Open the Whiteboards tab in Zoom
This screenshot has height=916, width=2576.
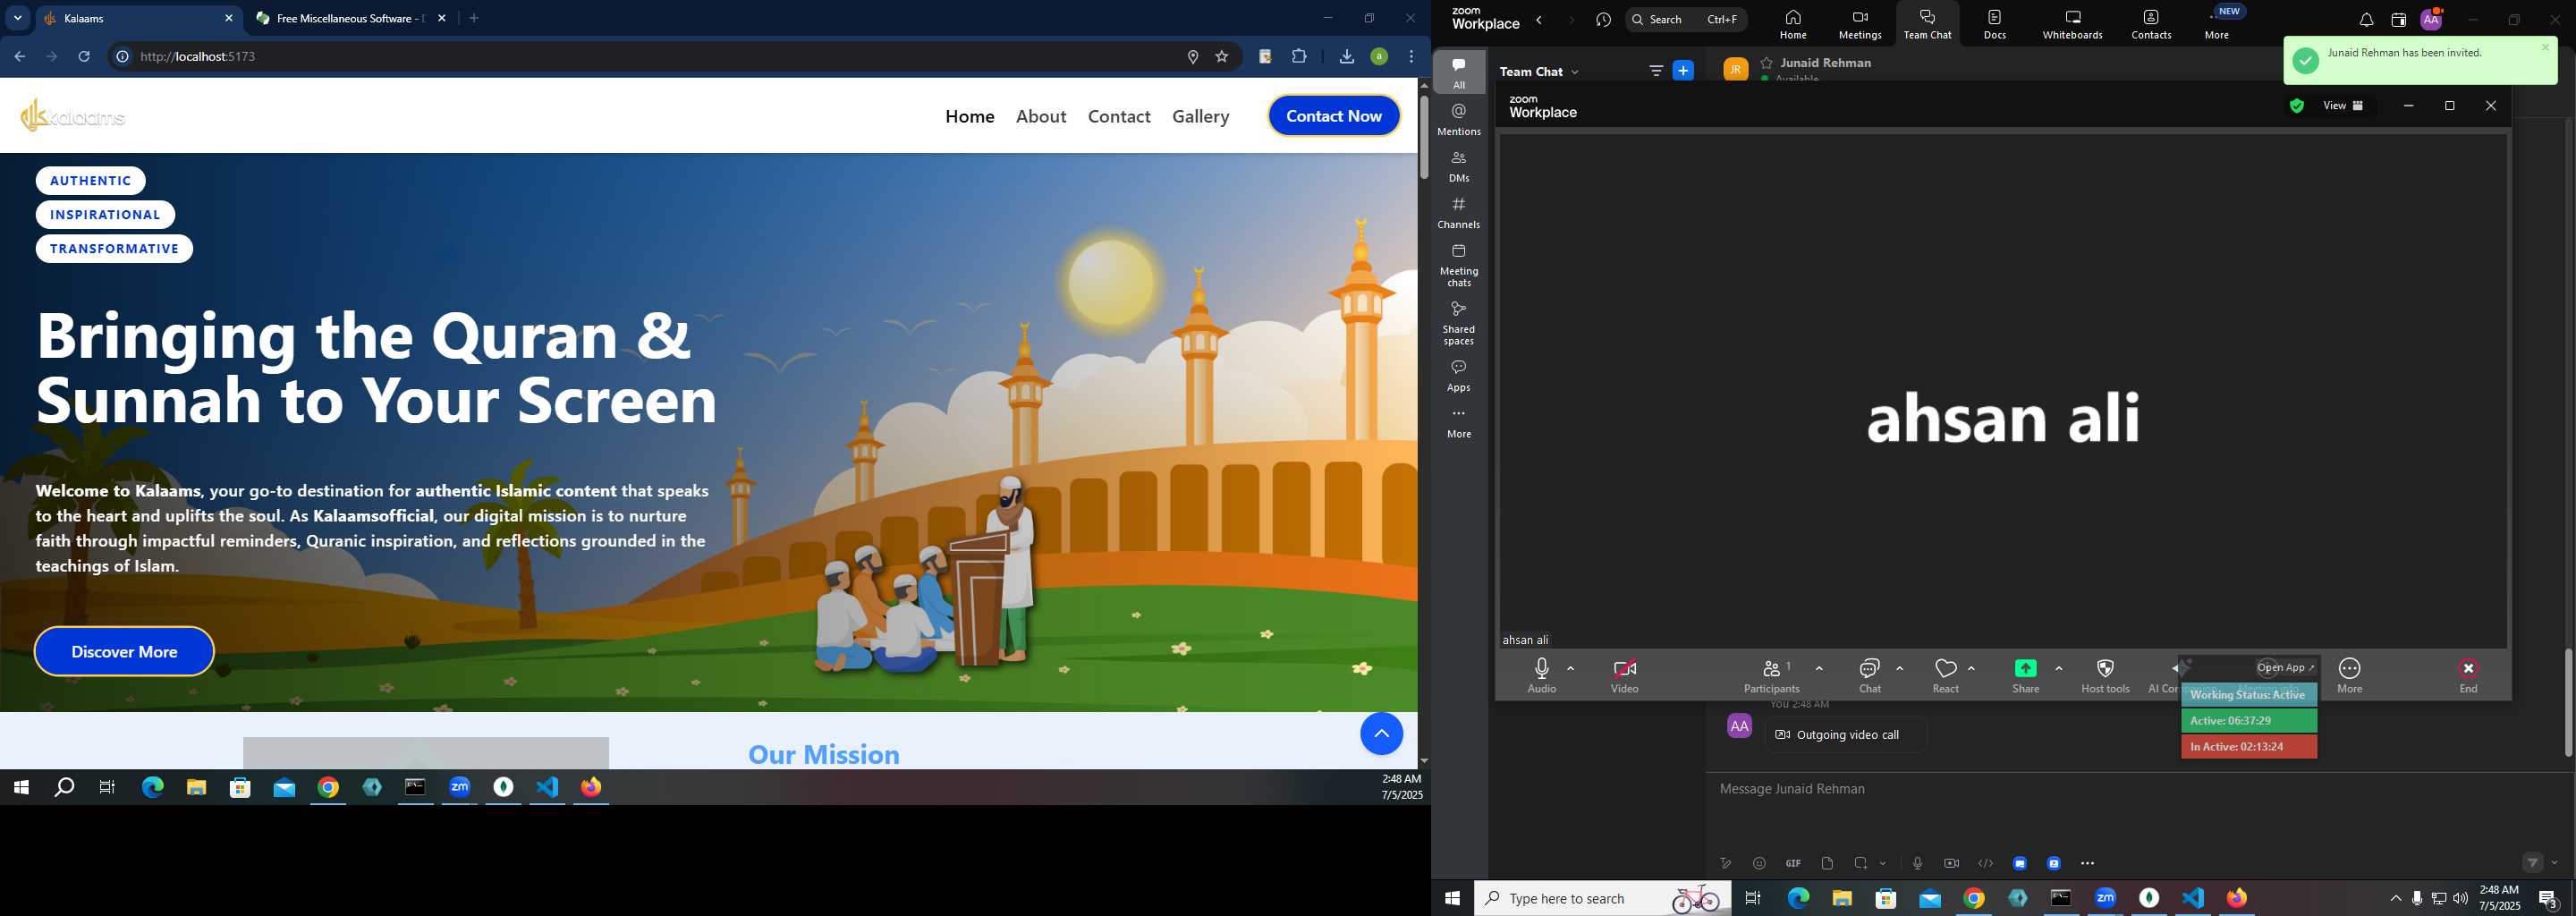[x=2073, y=25]
